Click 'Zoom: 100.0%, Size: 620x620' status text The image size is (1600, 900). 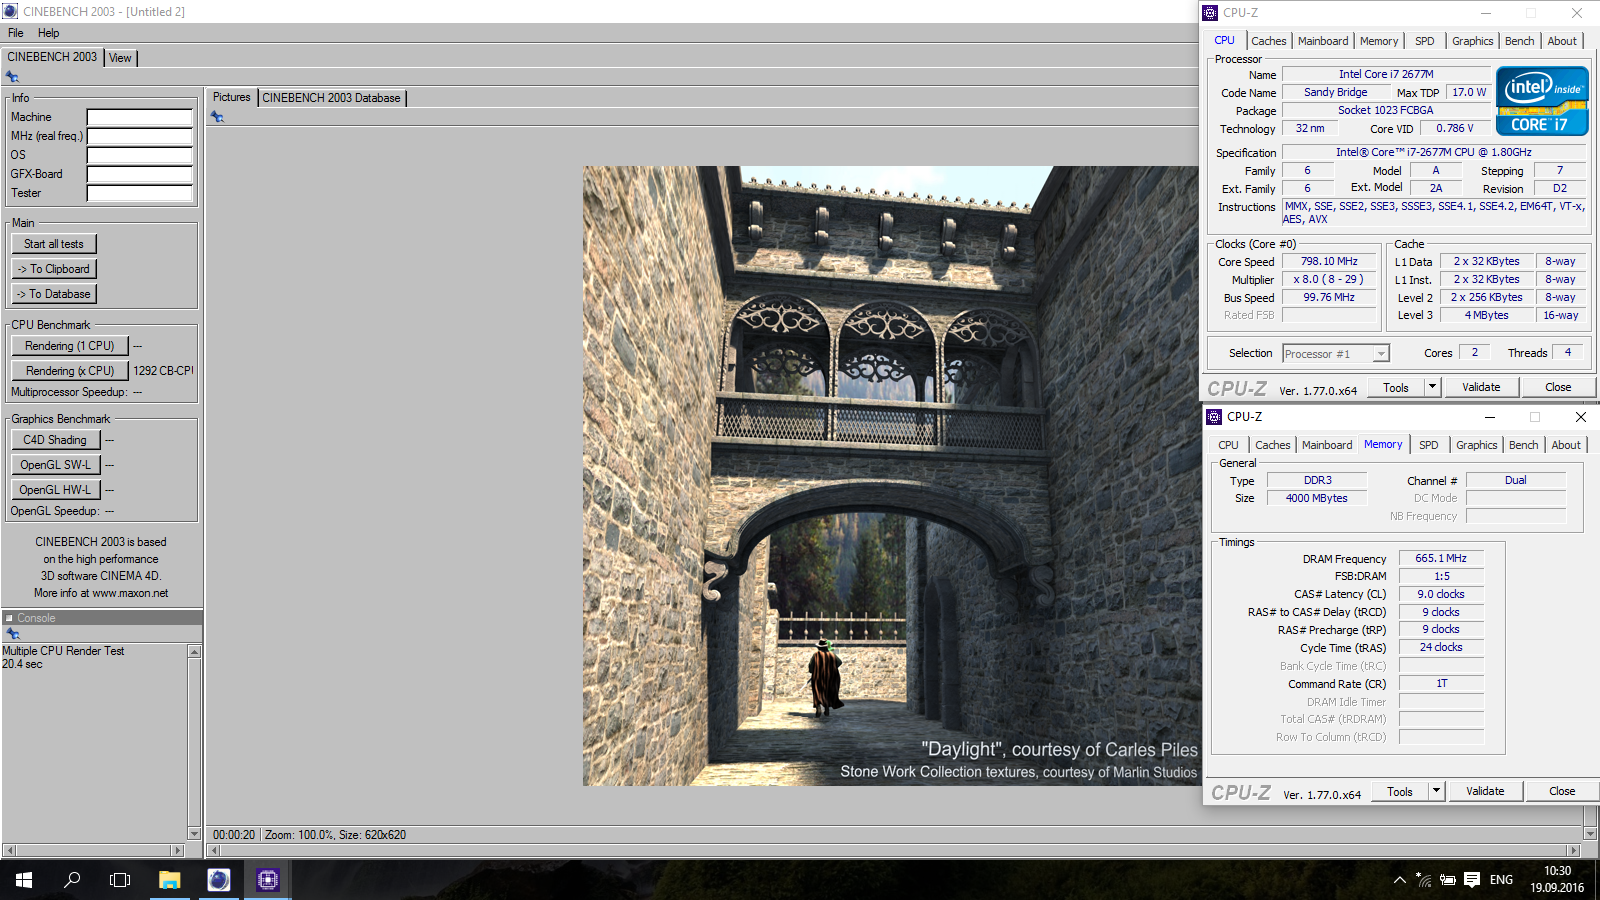[x=335, y=835]
